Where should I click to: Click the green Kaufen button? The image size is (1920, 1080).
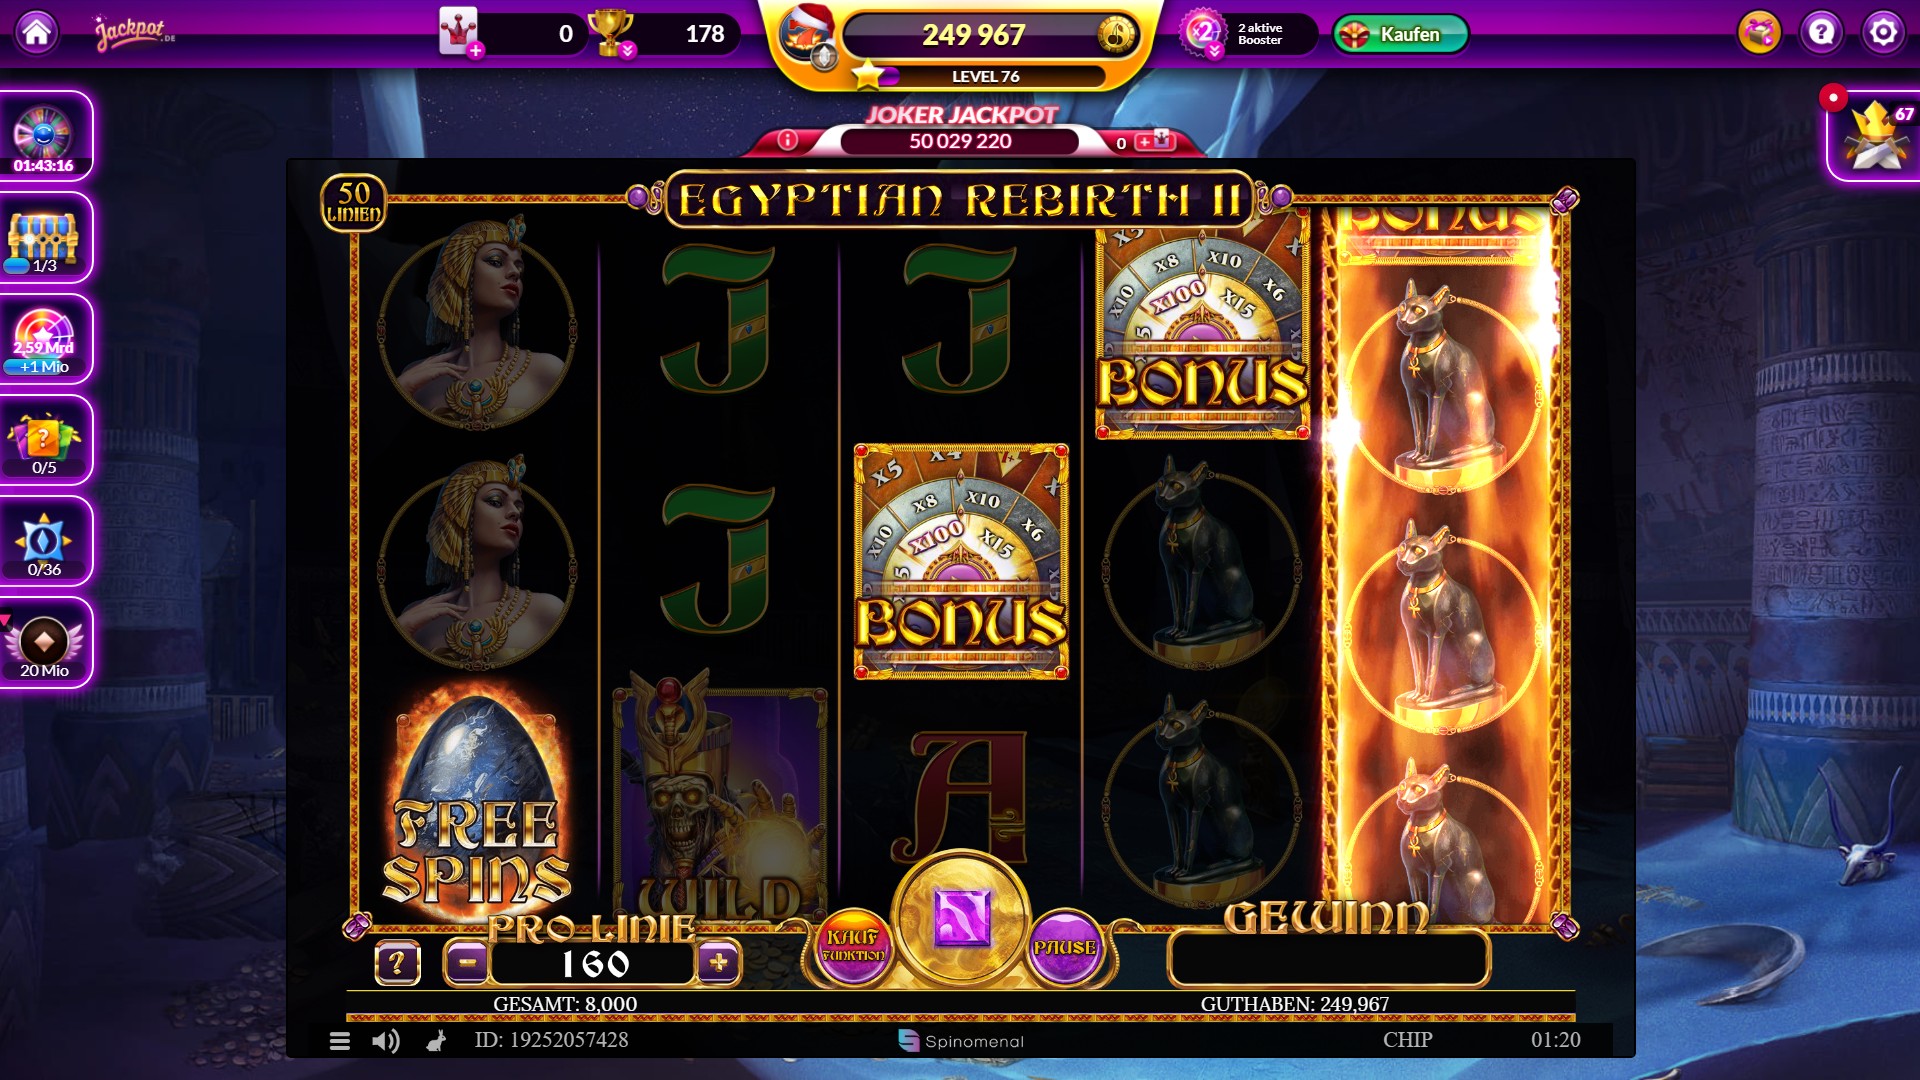1400,34
